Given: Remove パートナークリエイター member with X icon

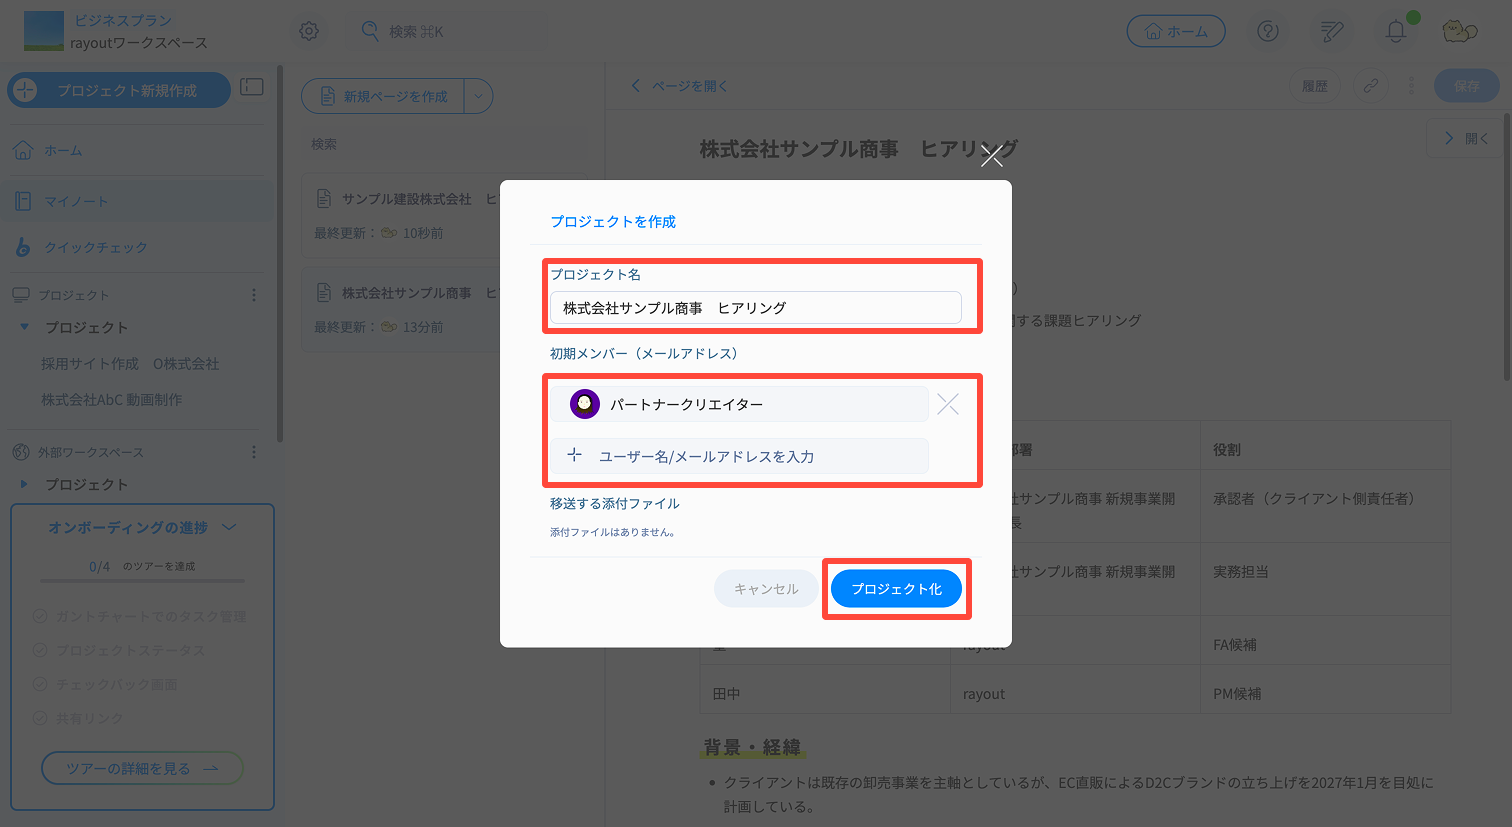Looking at the screenshot, I should point(948,404).
